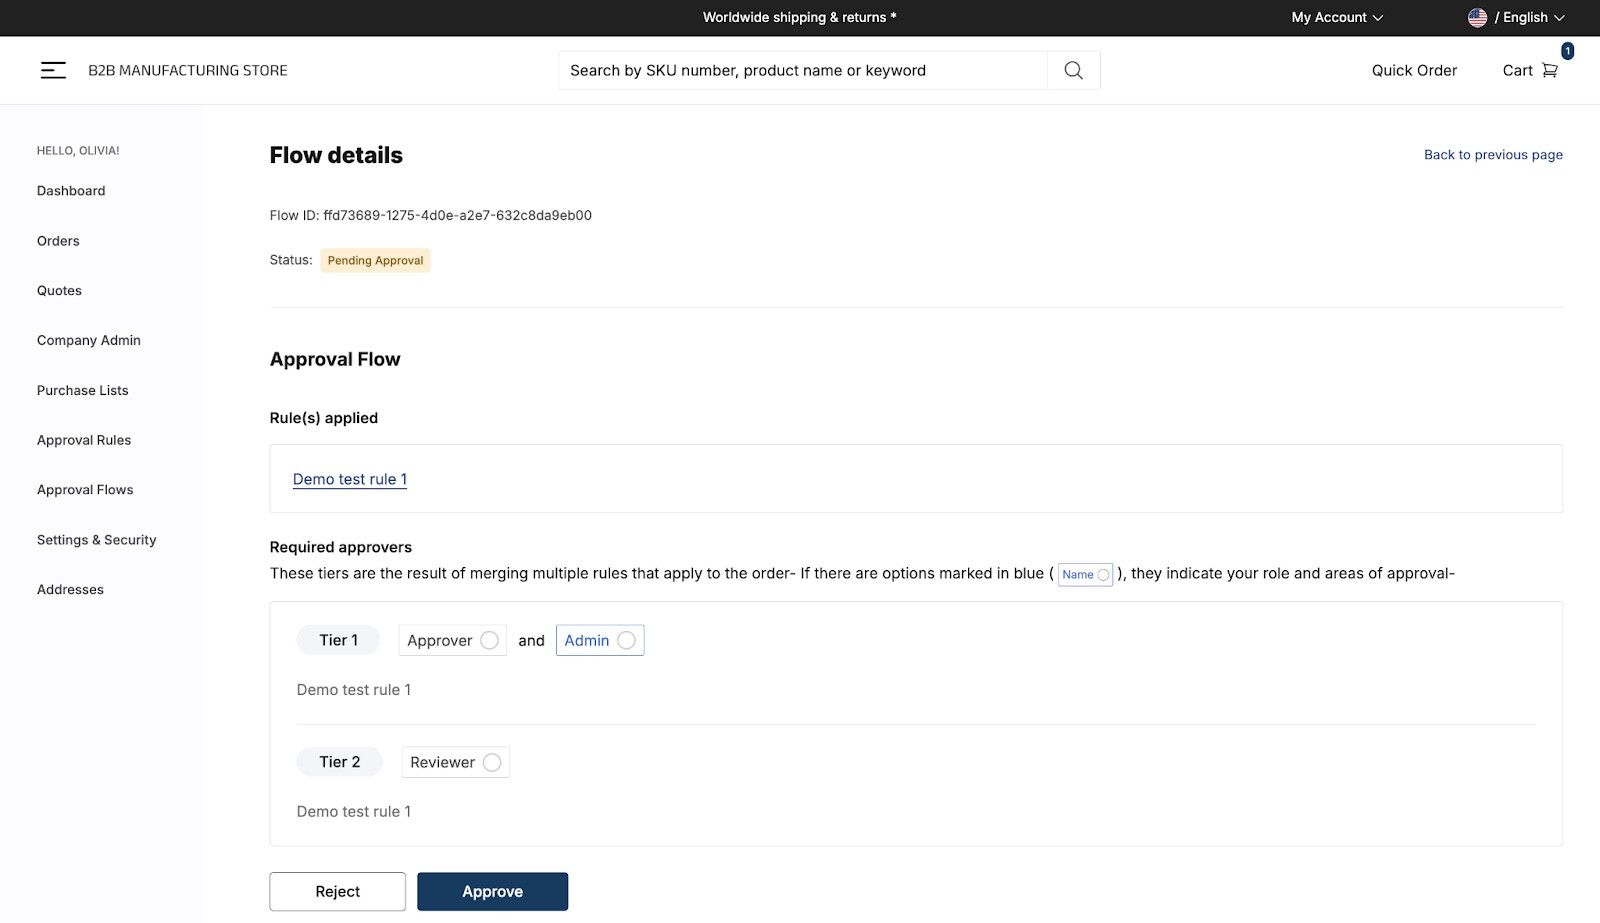The width and height of the screenshot is (1600, 923).
Task: Click the Quick Order link
Action: click(x=1414, y=70)
